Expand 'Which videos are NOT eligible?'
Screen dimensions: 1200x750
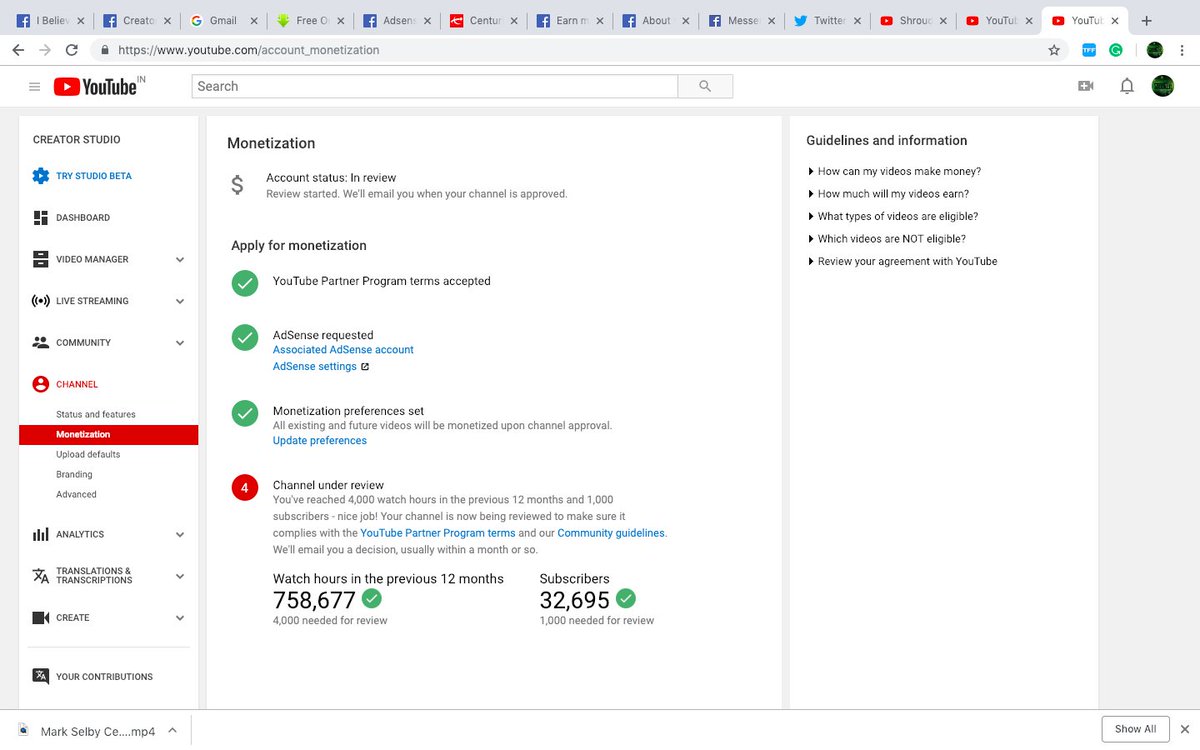click(886, 239)
